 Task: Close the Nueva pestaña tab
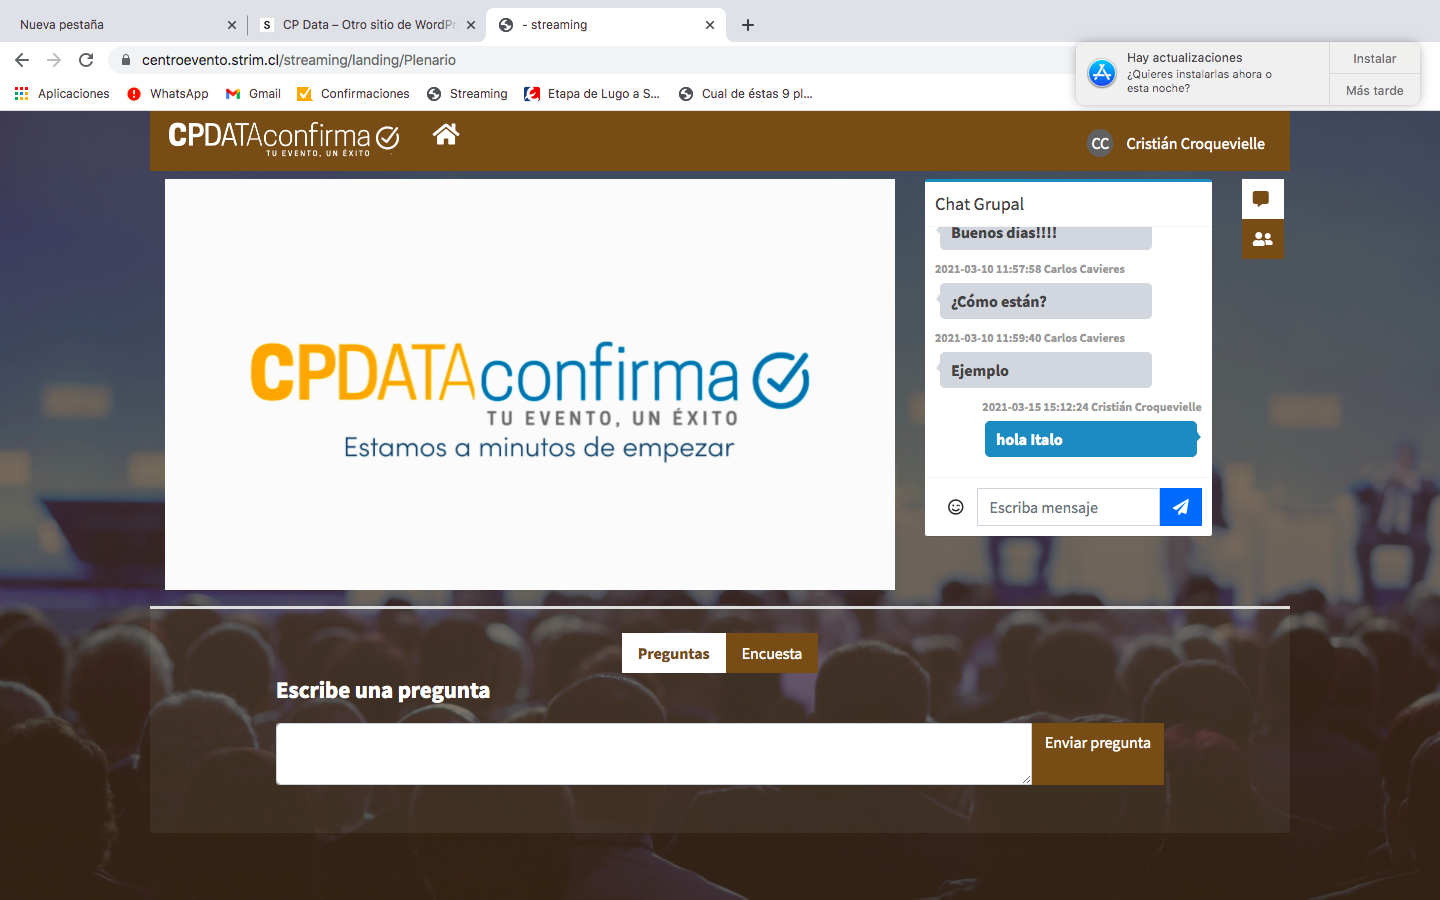(232, 25)
